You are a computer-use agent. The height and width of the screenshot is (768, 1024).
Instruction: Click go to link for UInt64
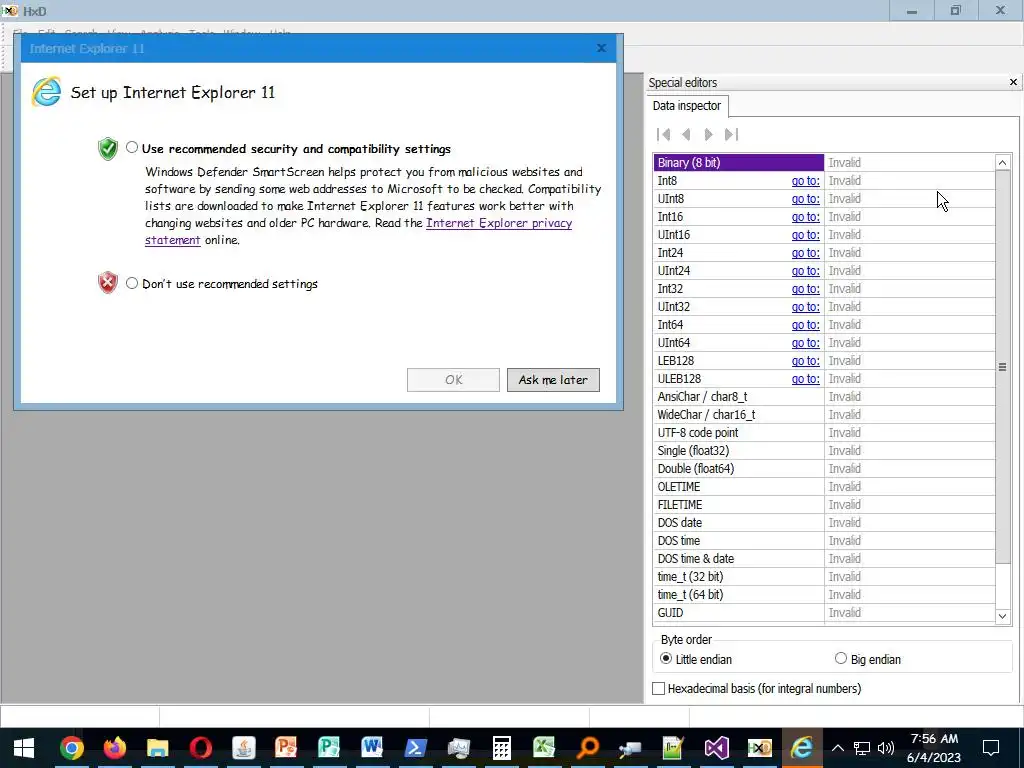point(805,343)
